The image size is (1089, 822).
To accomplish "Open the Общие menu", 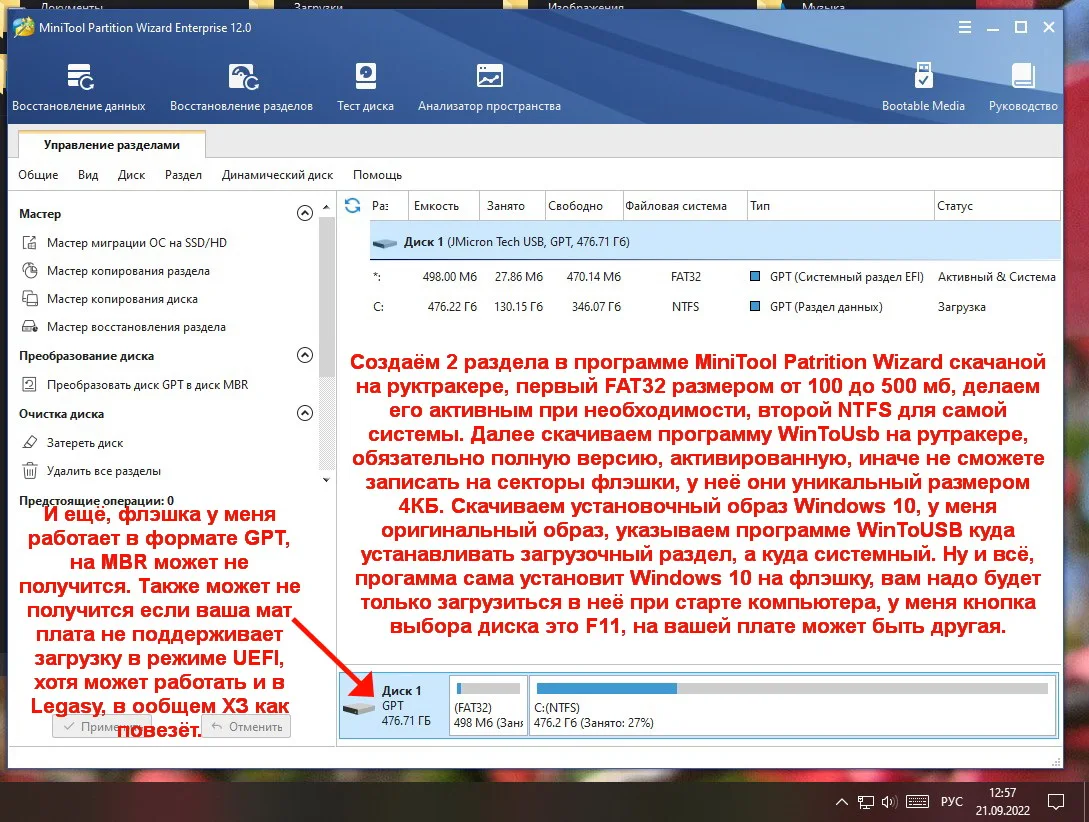I will pos(38,175).
